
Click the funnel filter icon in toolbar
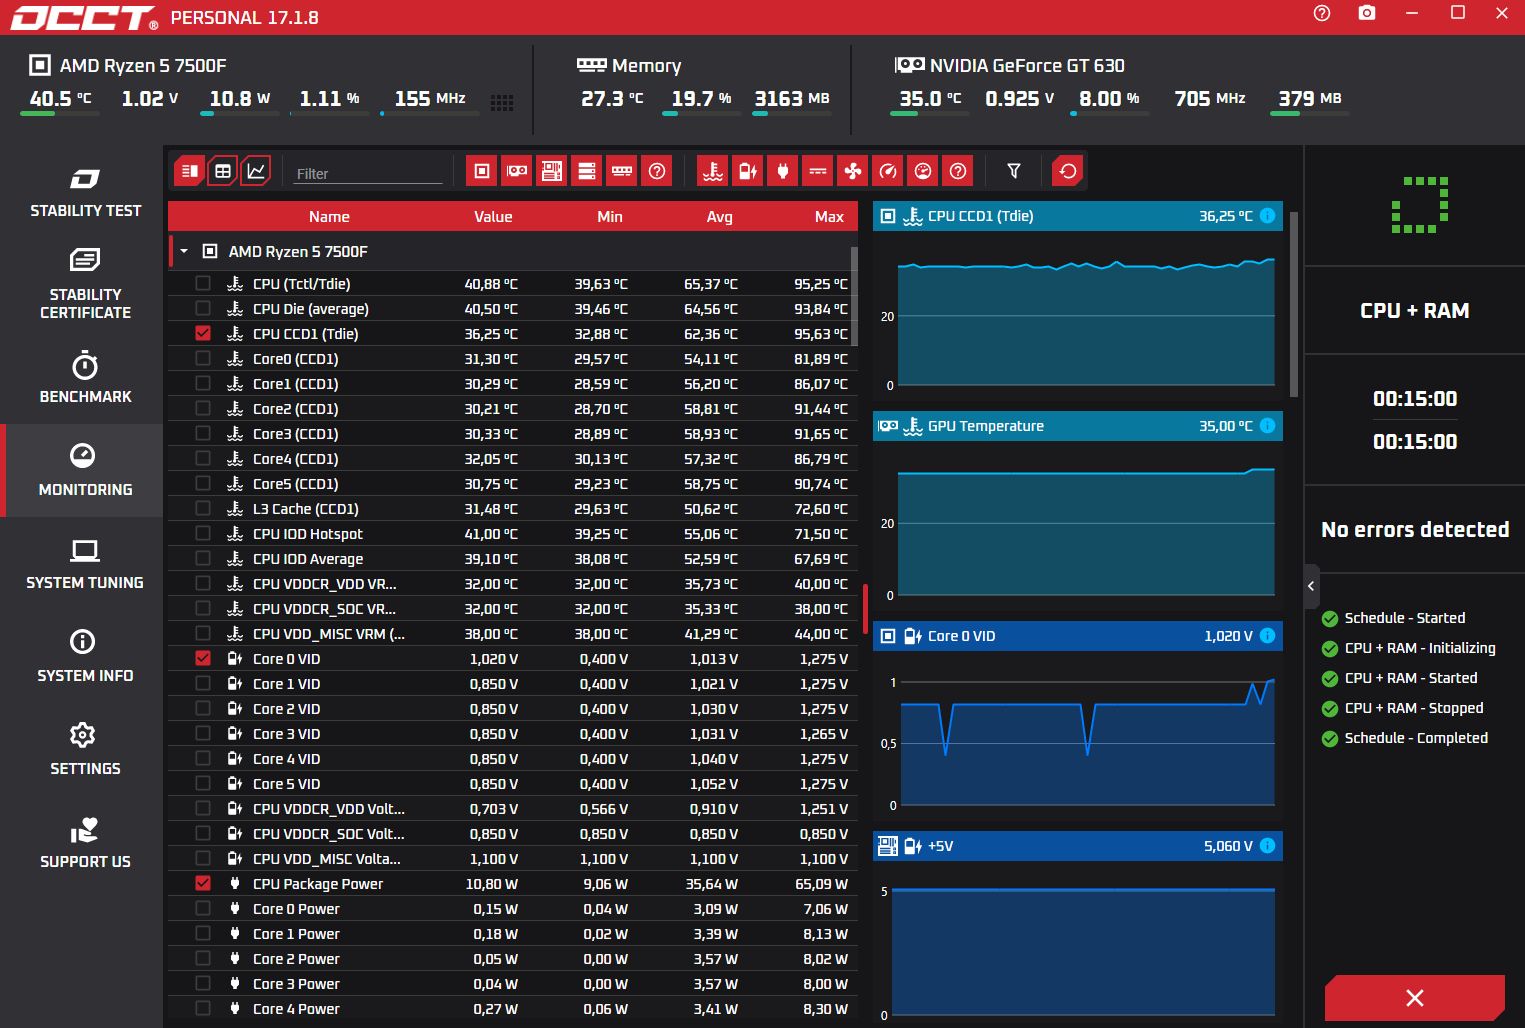(x=1014, y=171)
